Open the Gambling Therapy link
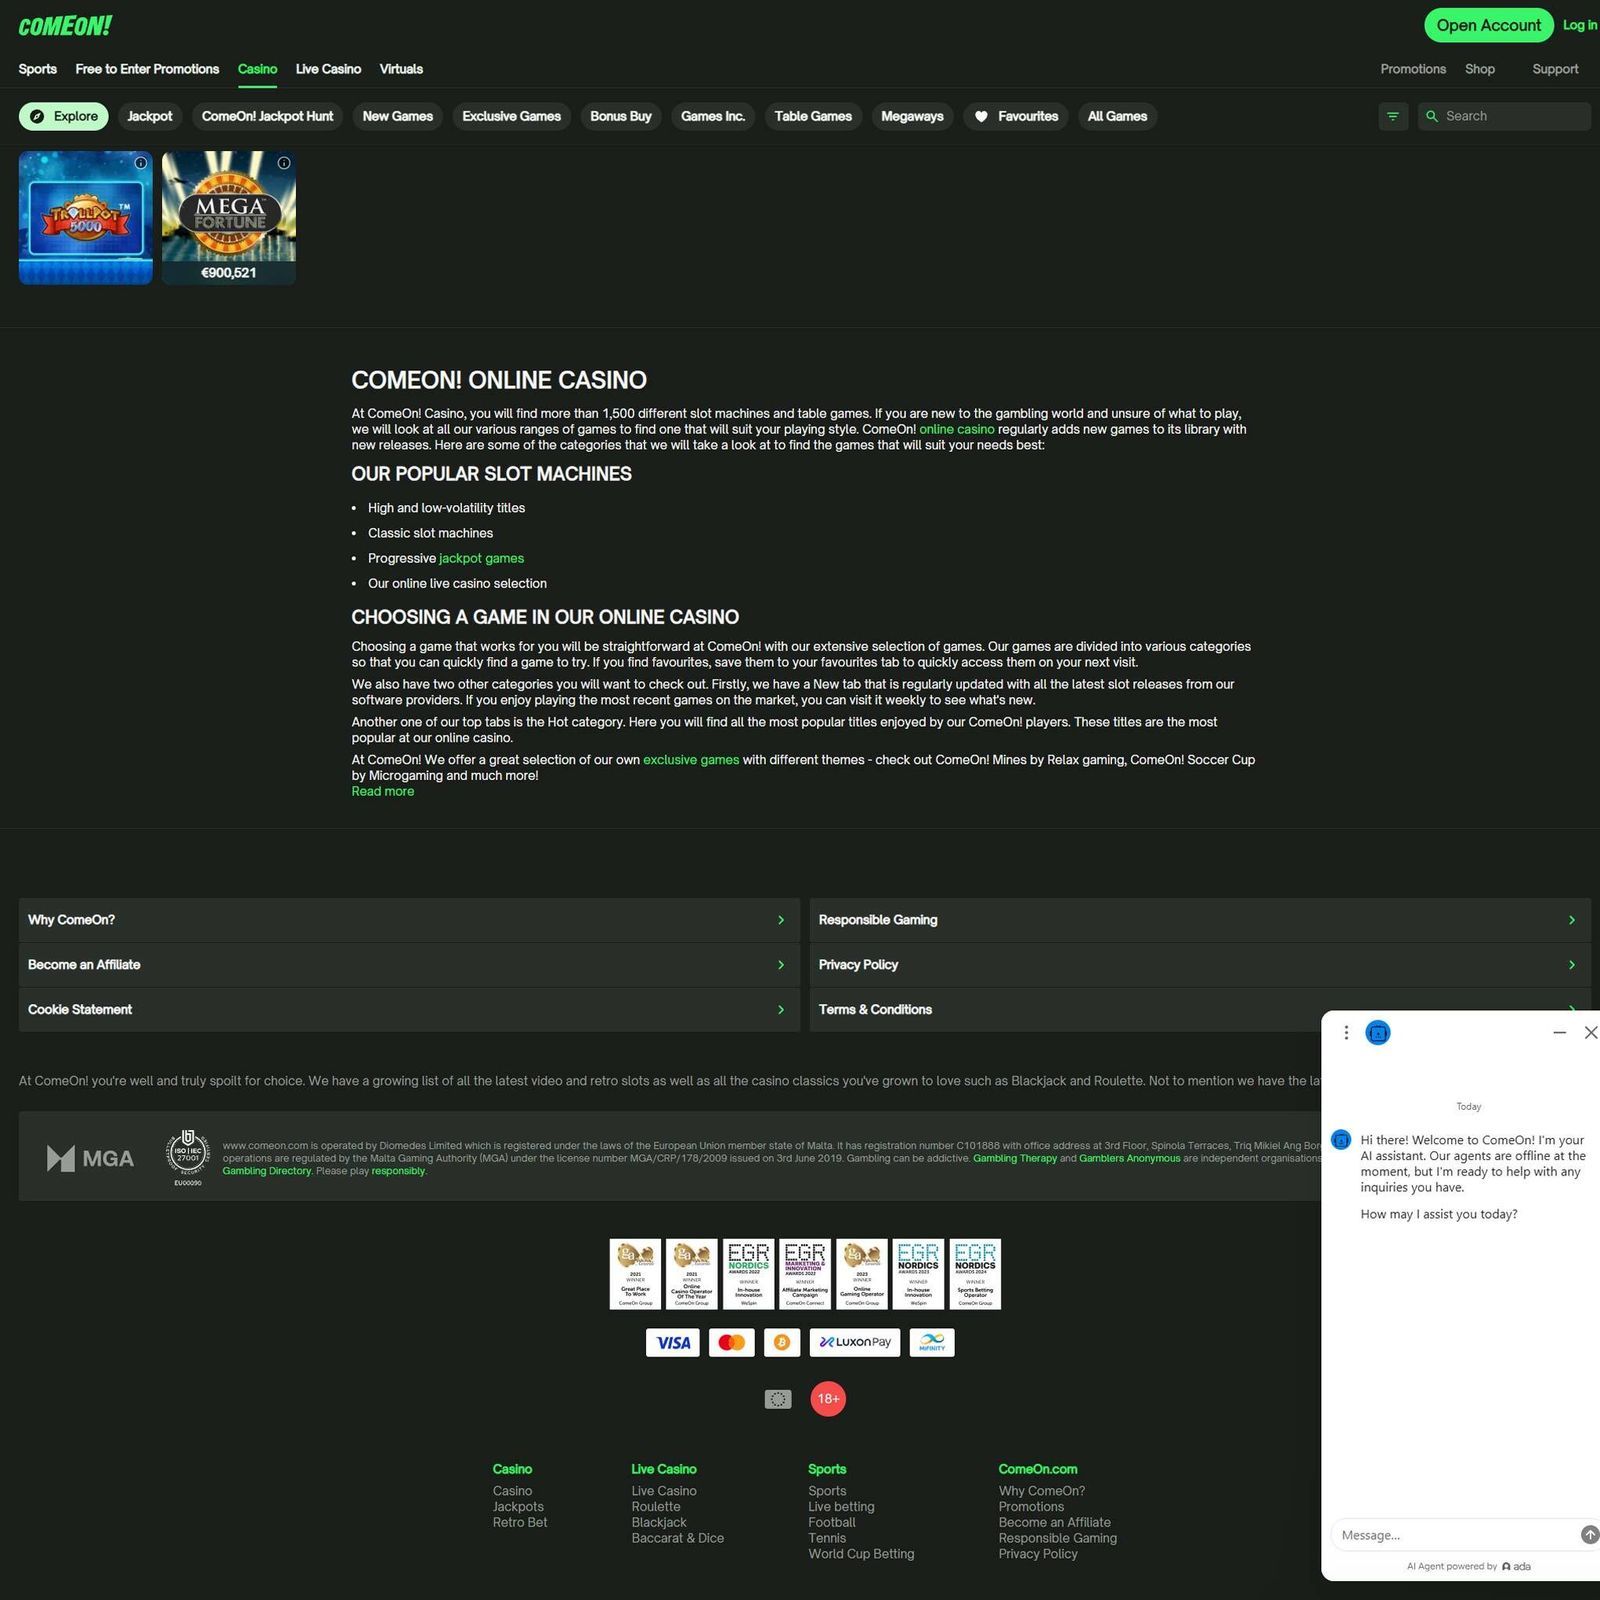This screenshot has height=1600, width=1600. coord(1015,1158)
